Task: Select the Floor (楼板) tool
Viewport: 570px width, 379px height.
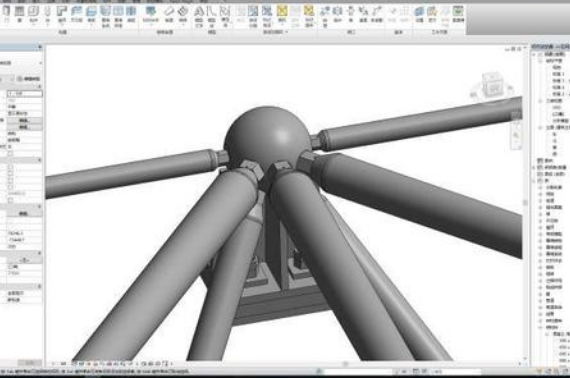Action: point(91,15)
